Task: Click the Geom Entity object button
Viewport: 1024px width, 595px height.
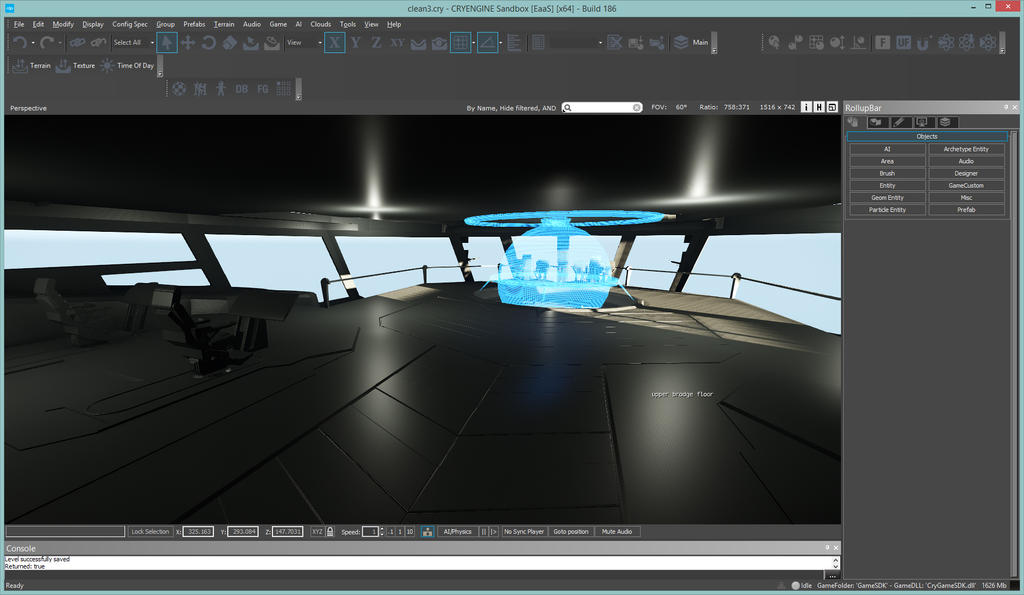Action: click(887, 197)
